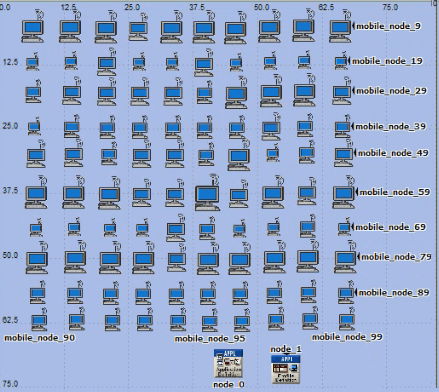
Task: Select the mobile_node_79 workstation icon
Action: pos(345,258)
